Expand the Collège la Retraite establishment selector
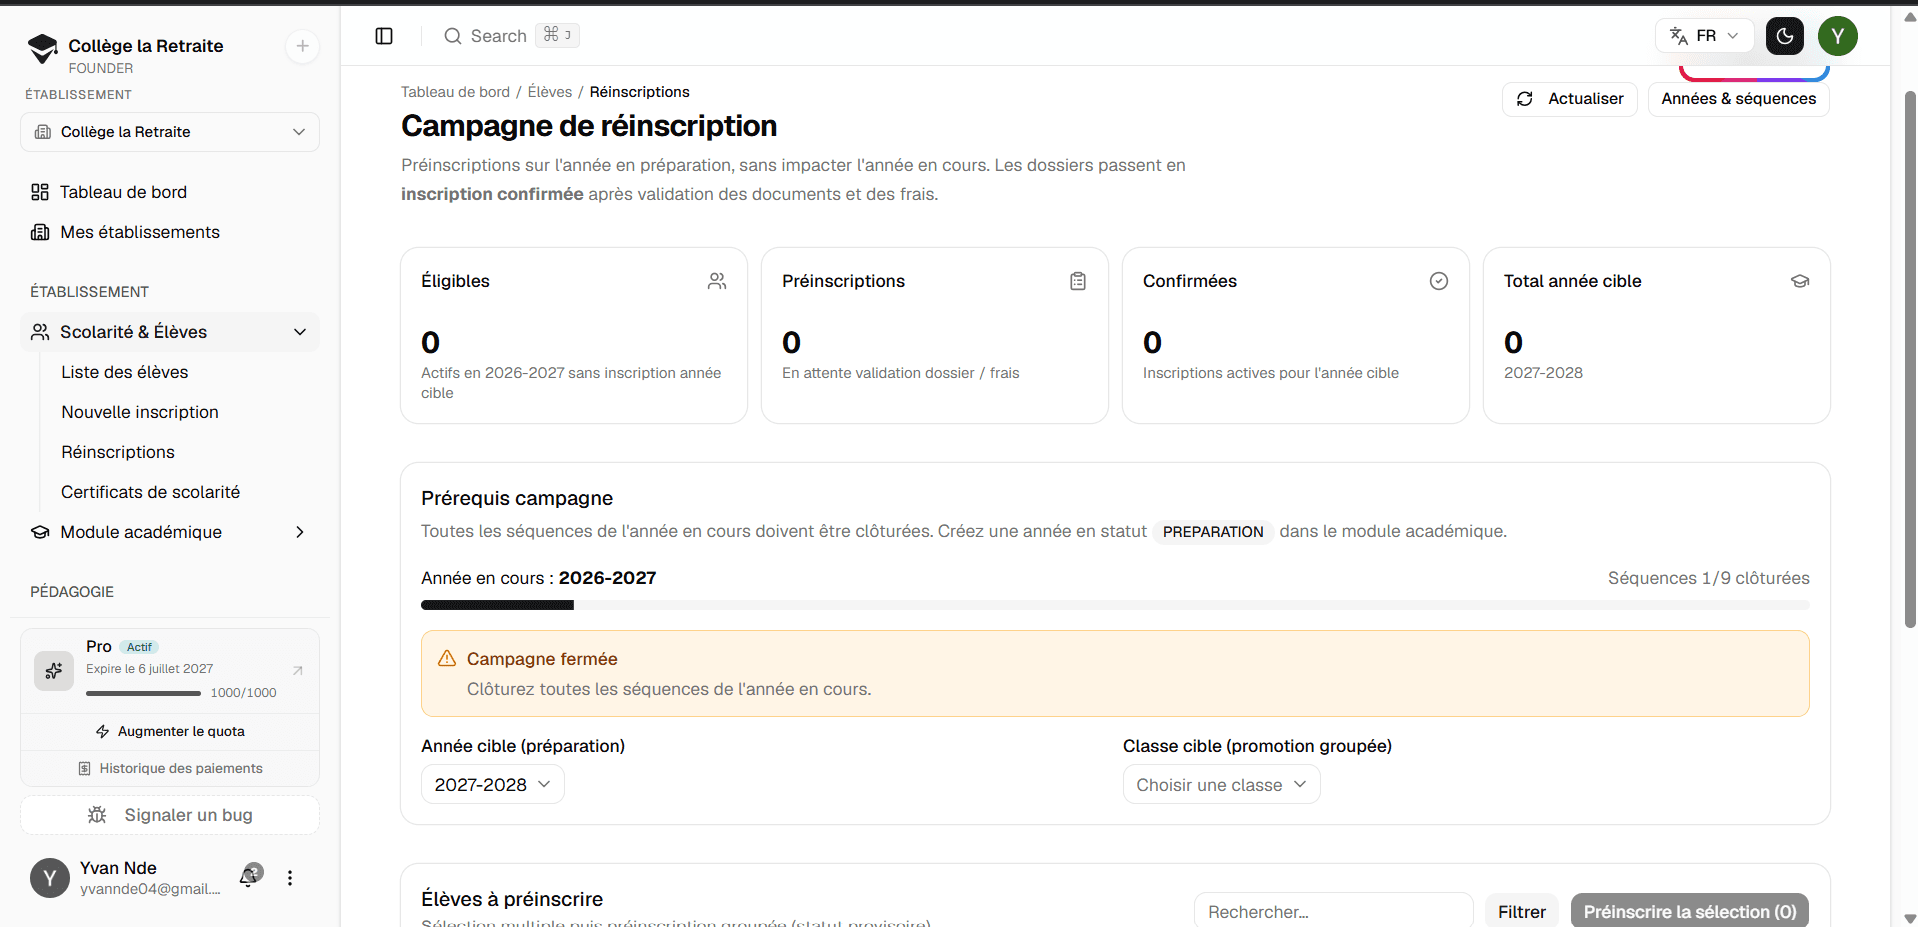This screenshot has width=1918, height=927. point(170,132)
